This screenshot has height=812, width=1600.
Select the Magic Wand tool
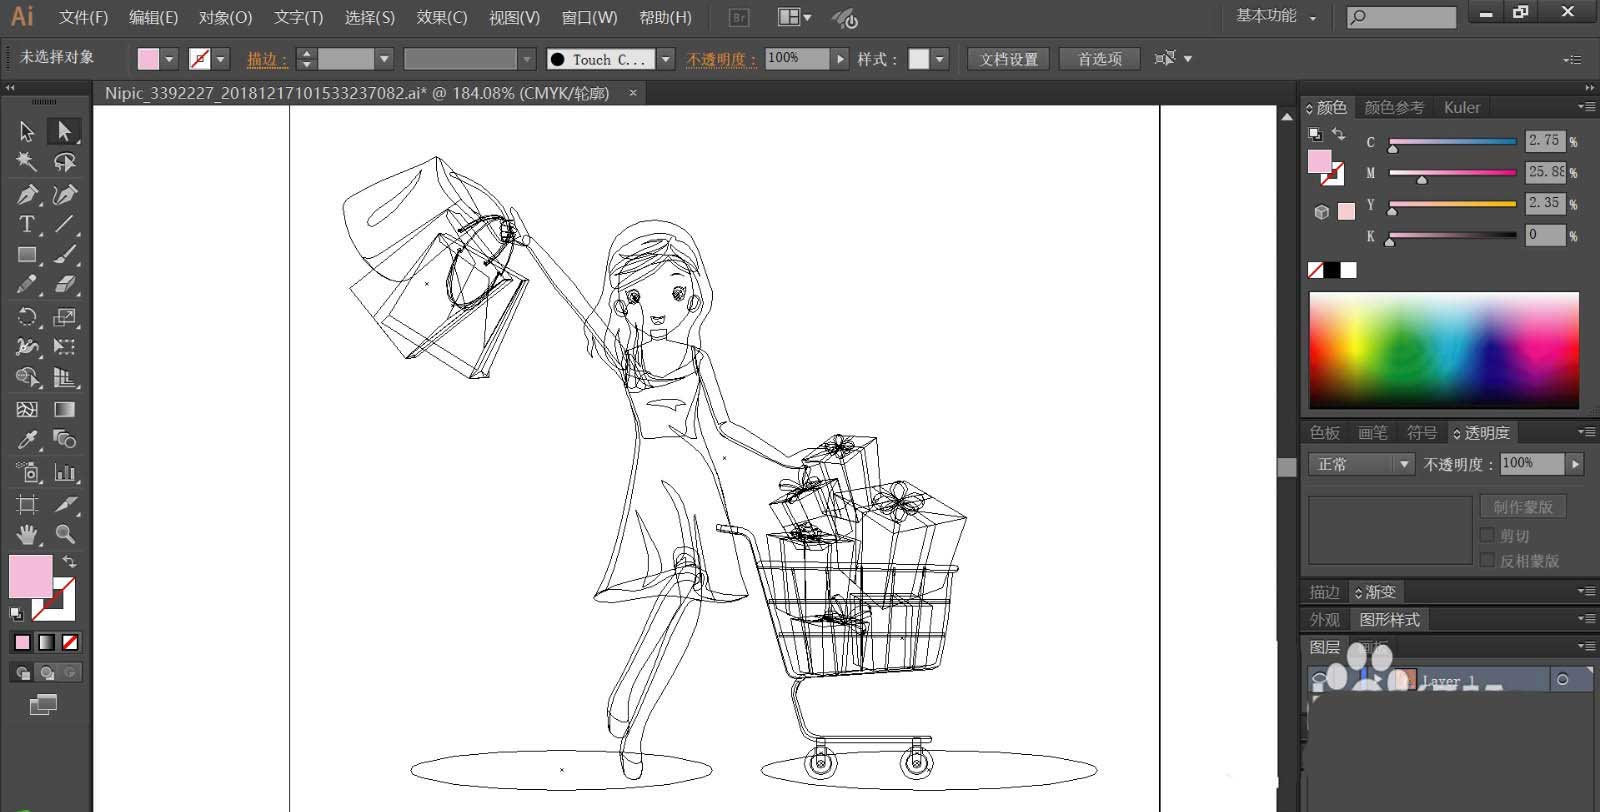[27, 162]
